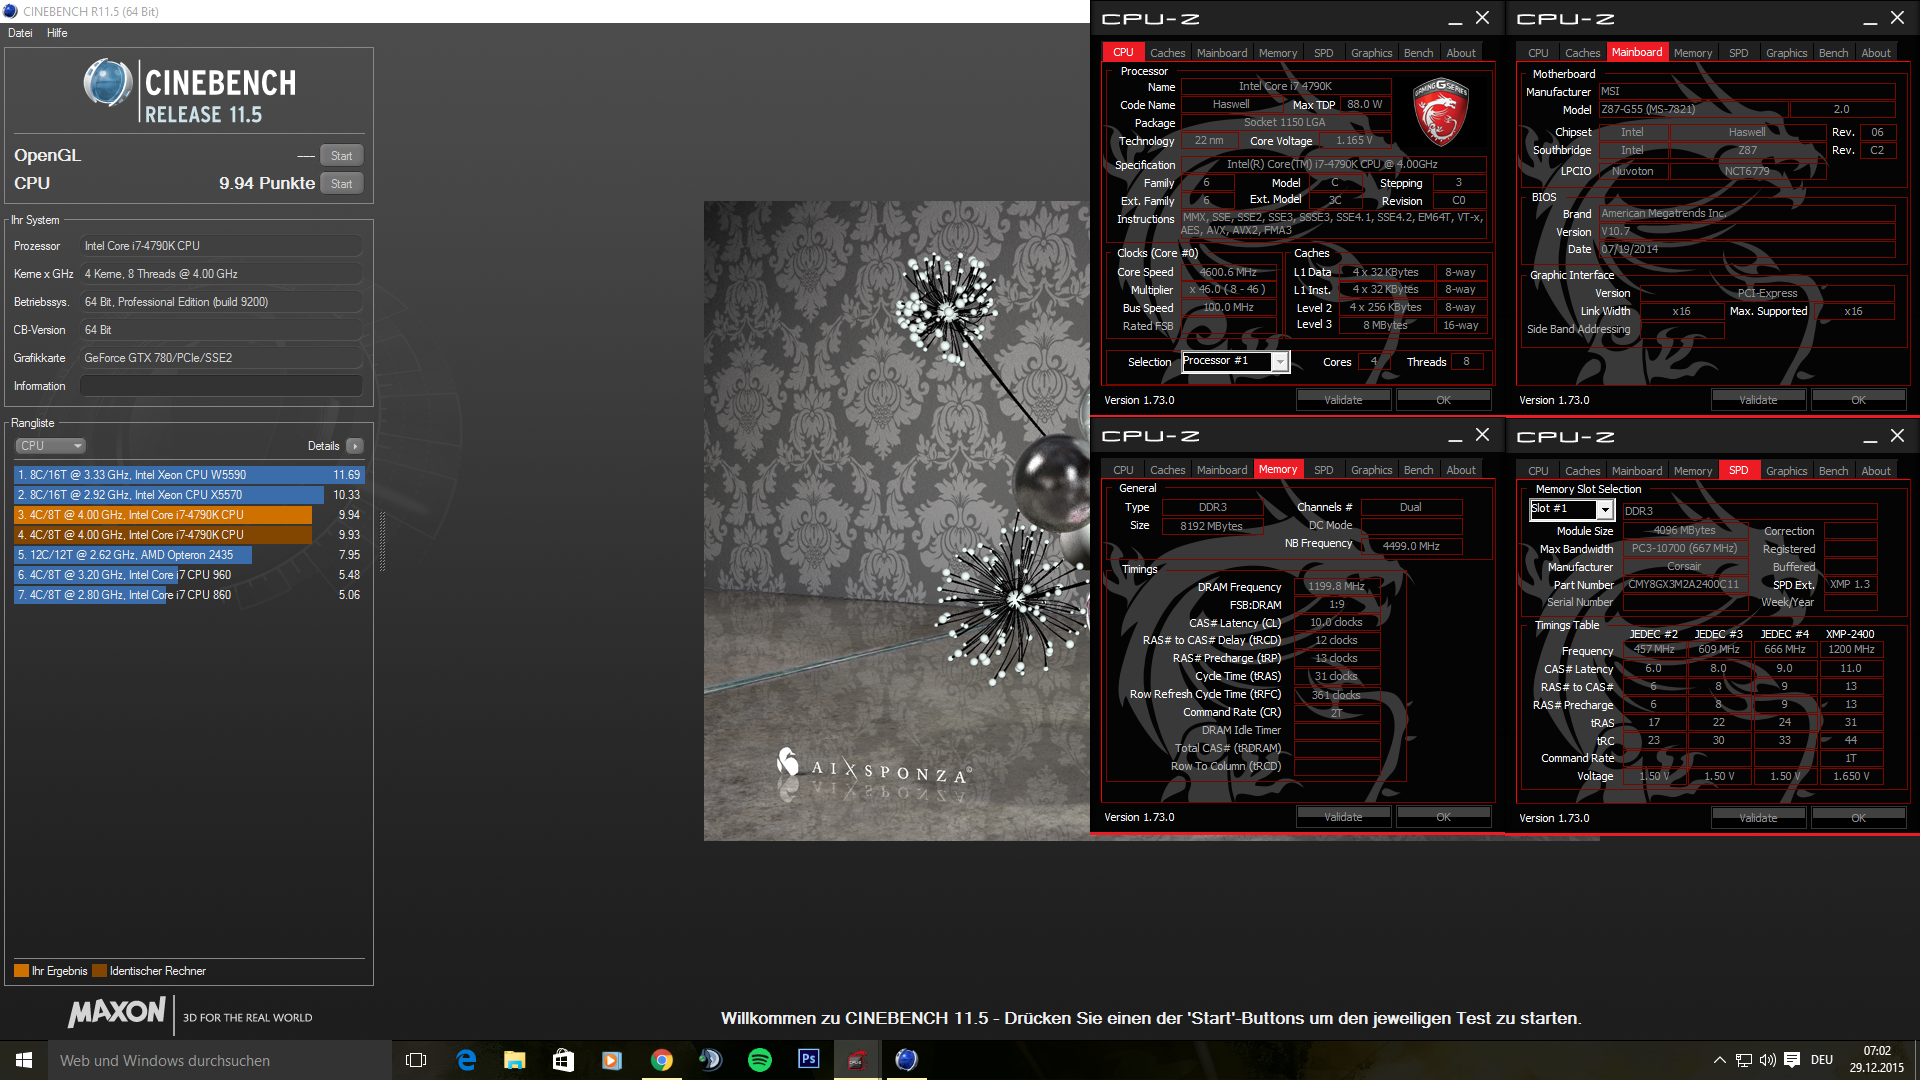This screenshot has height=1080, width=1920.
Task: Switch to Cinebench taskbar icon
Action: coord(906,1060)
